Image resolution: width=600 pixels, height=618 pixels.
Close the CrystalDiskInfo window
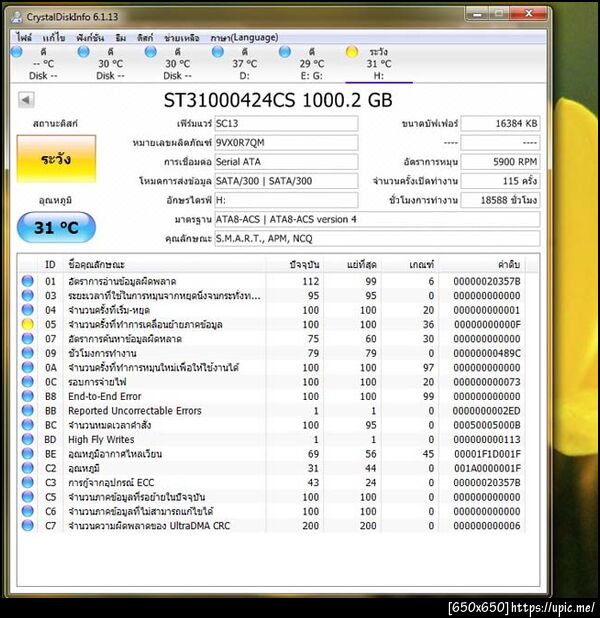529,14
